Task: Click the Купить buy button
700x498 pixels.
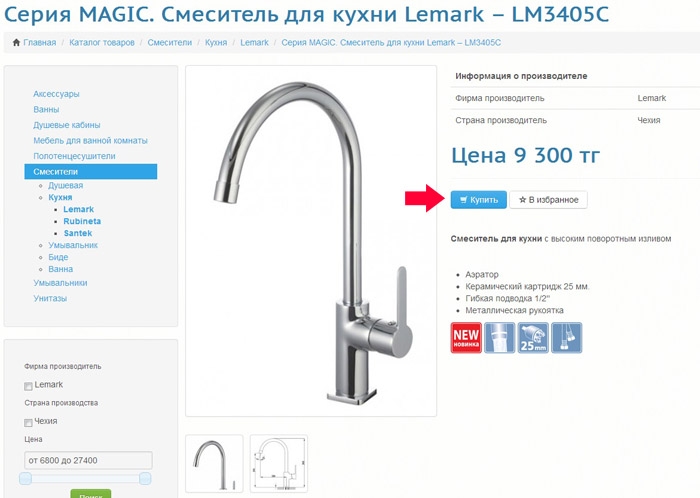Action: 479,200
